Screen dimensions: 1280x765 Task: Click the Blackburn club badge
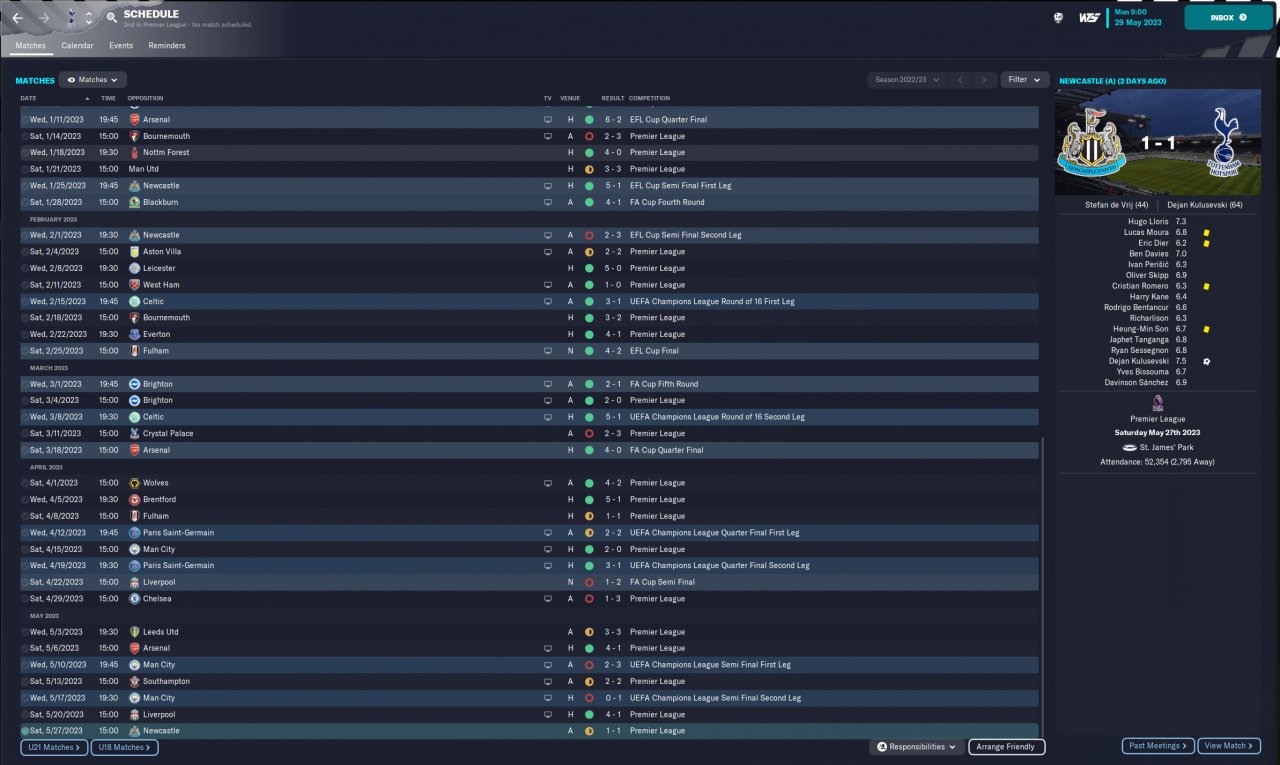point(135,202)
